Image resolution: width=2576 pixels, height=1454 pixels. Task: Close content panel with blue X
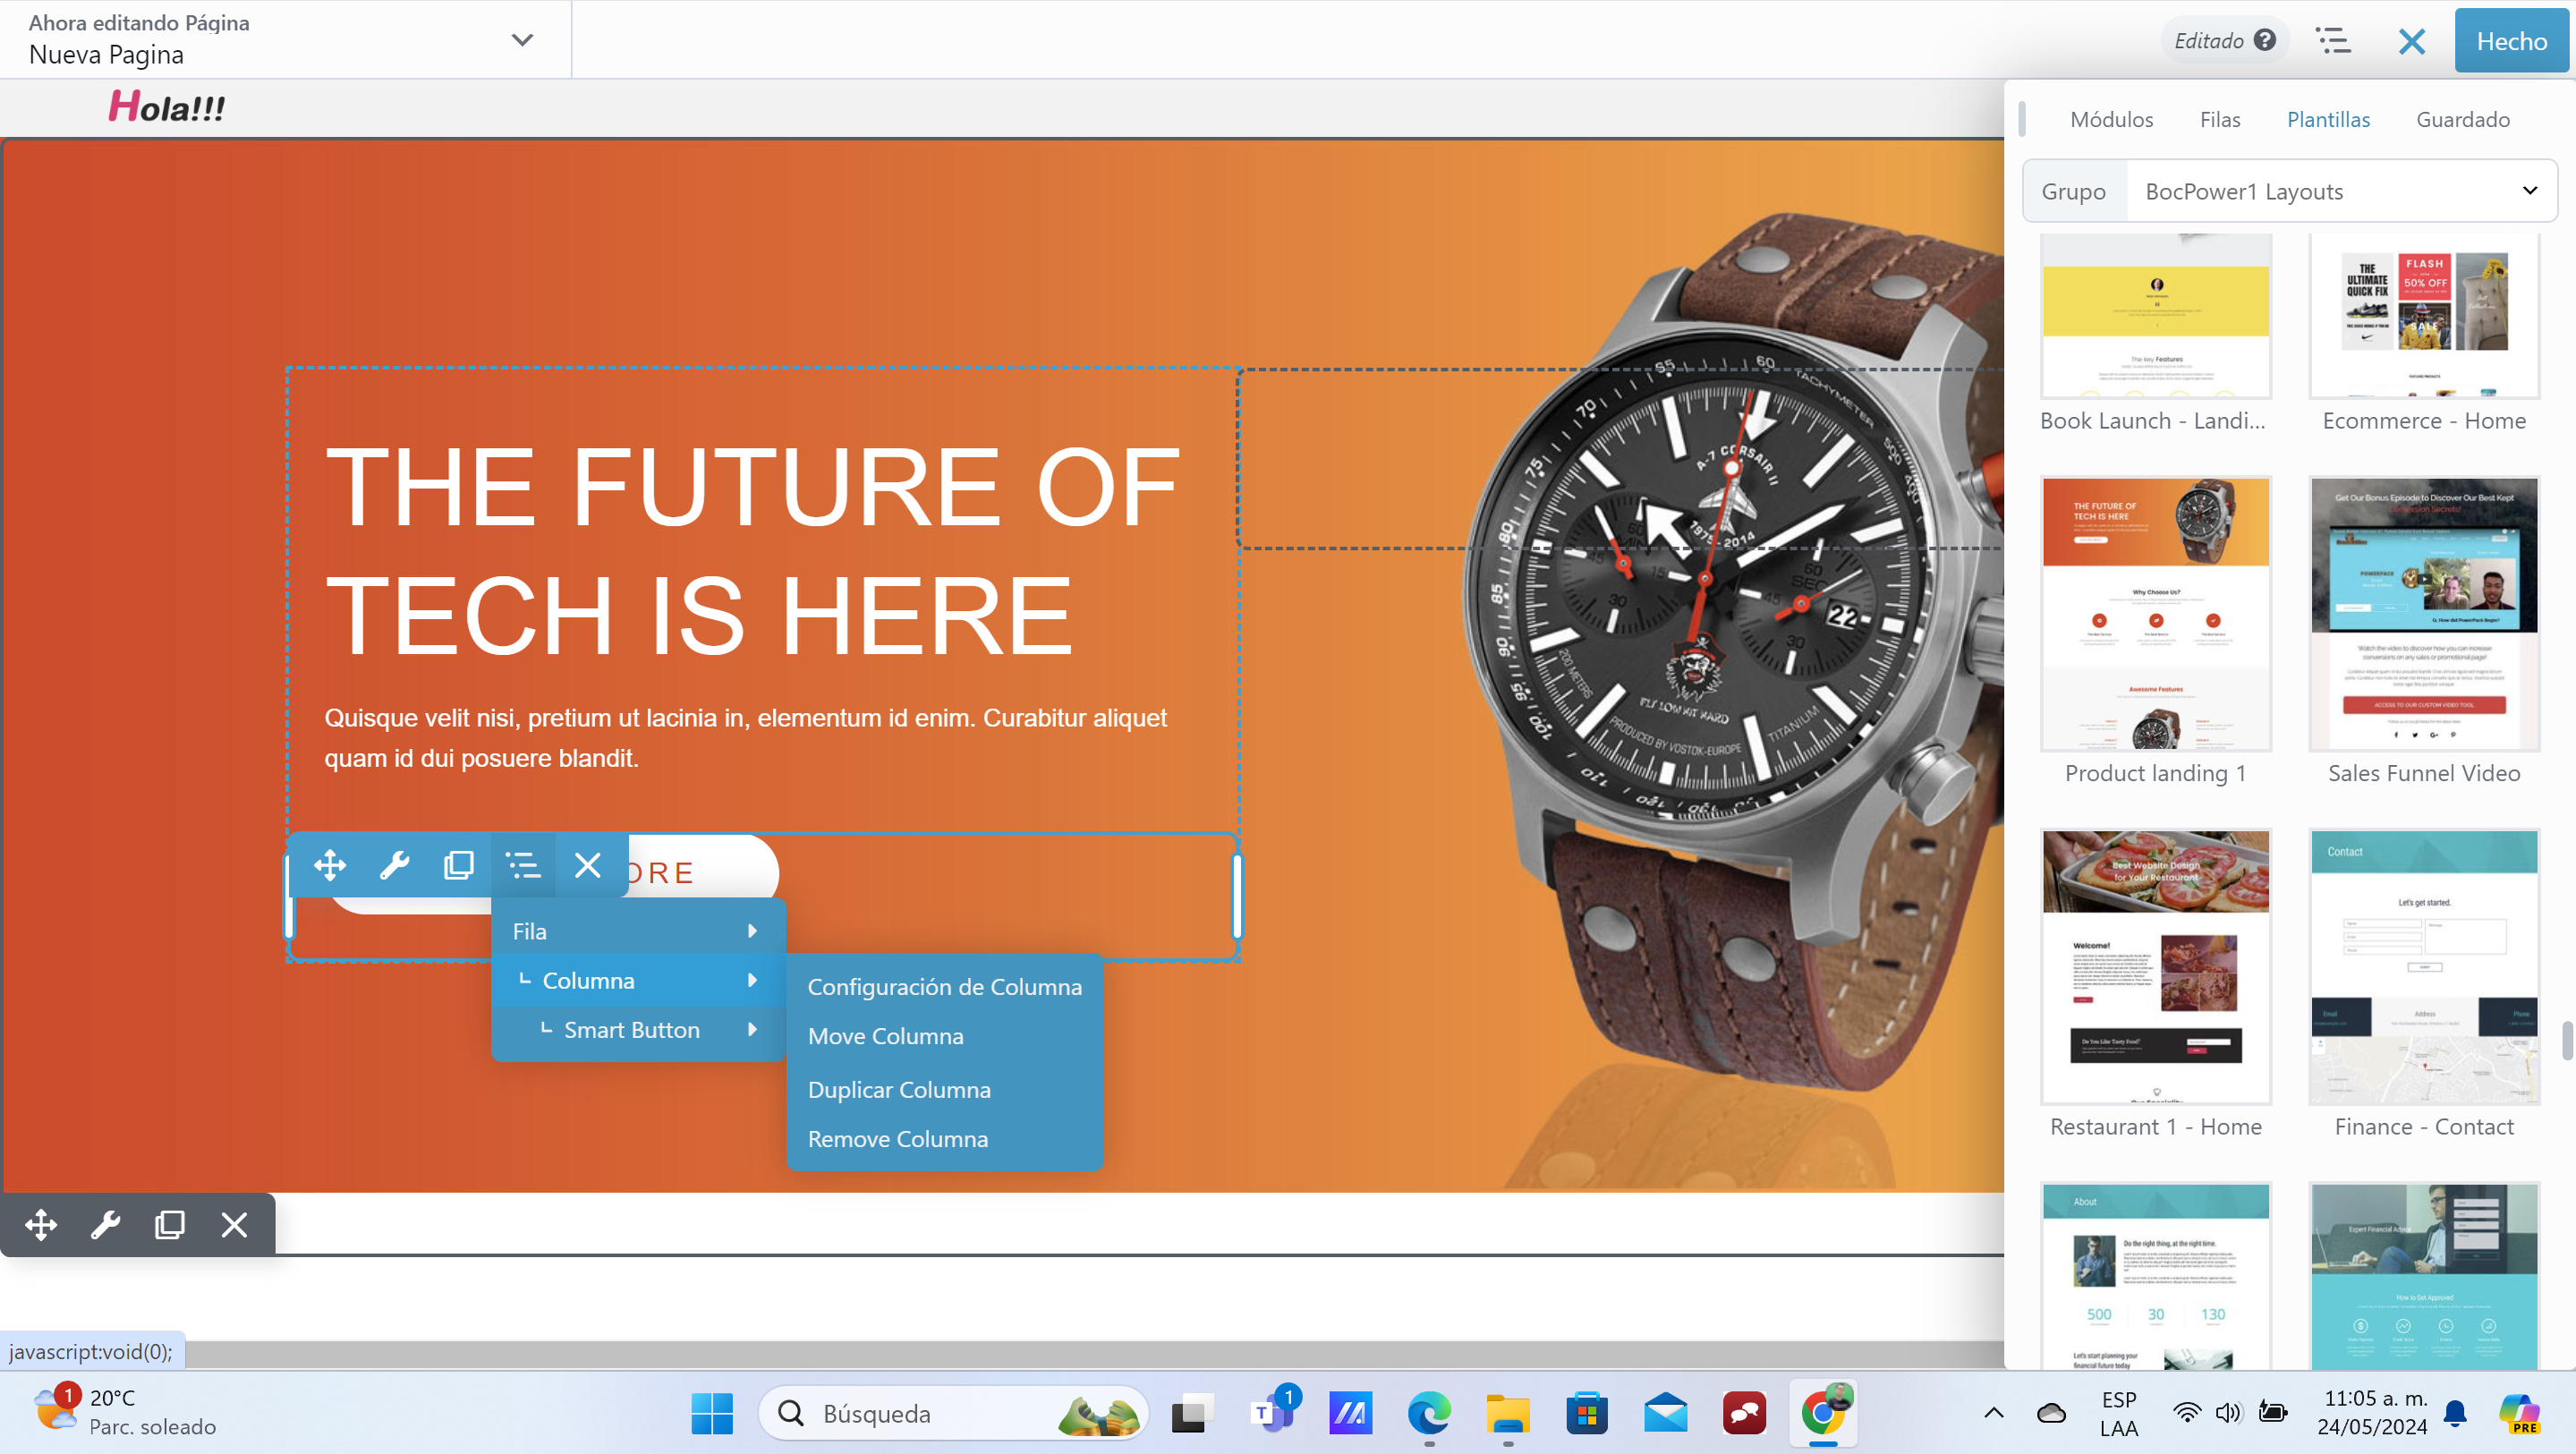pyautogui.click(x=2411, y=41)
